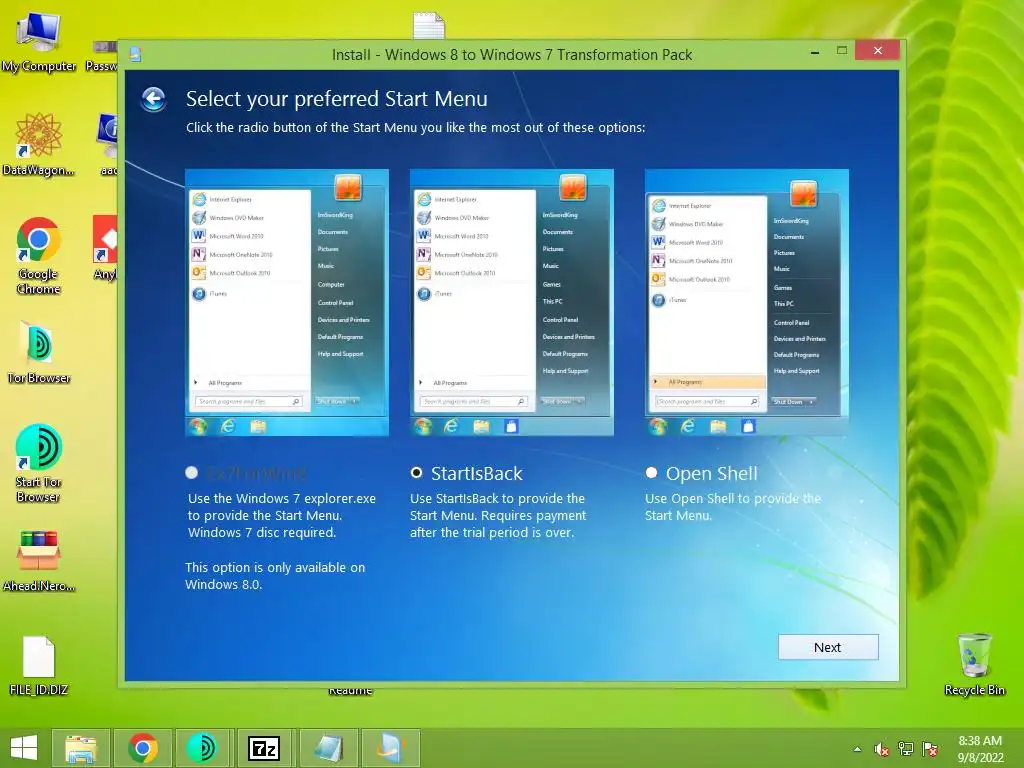Click 'Select your preferred Start Menu' heading
This screenshot has width=1024, height=768.
pyautogui.click(x=336, y=99)
